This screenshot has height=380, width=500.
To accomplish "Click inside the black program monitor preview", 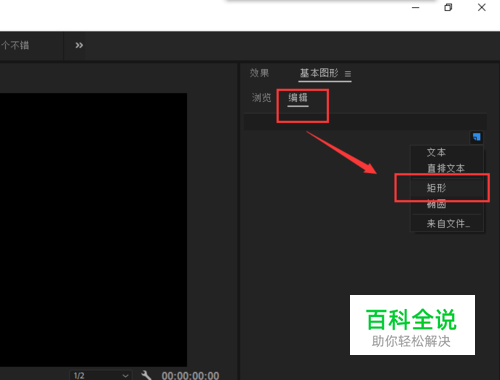I will pos(93,230).
